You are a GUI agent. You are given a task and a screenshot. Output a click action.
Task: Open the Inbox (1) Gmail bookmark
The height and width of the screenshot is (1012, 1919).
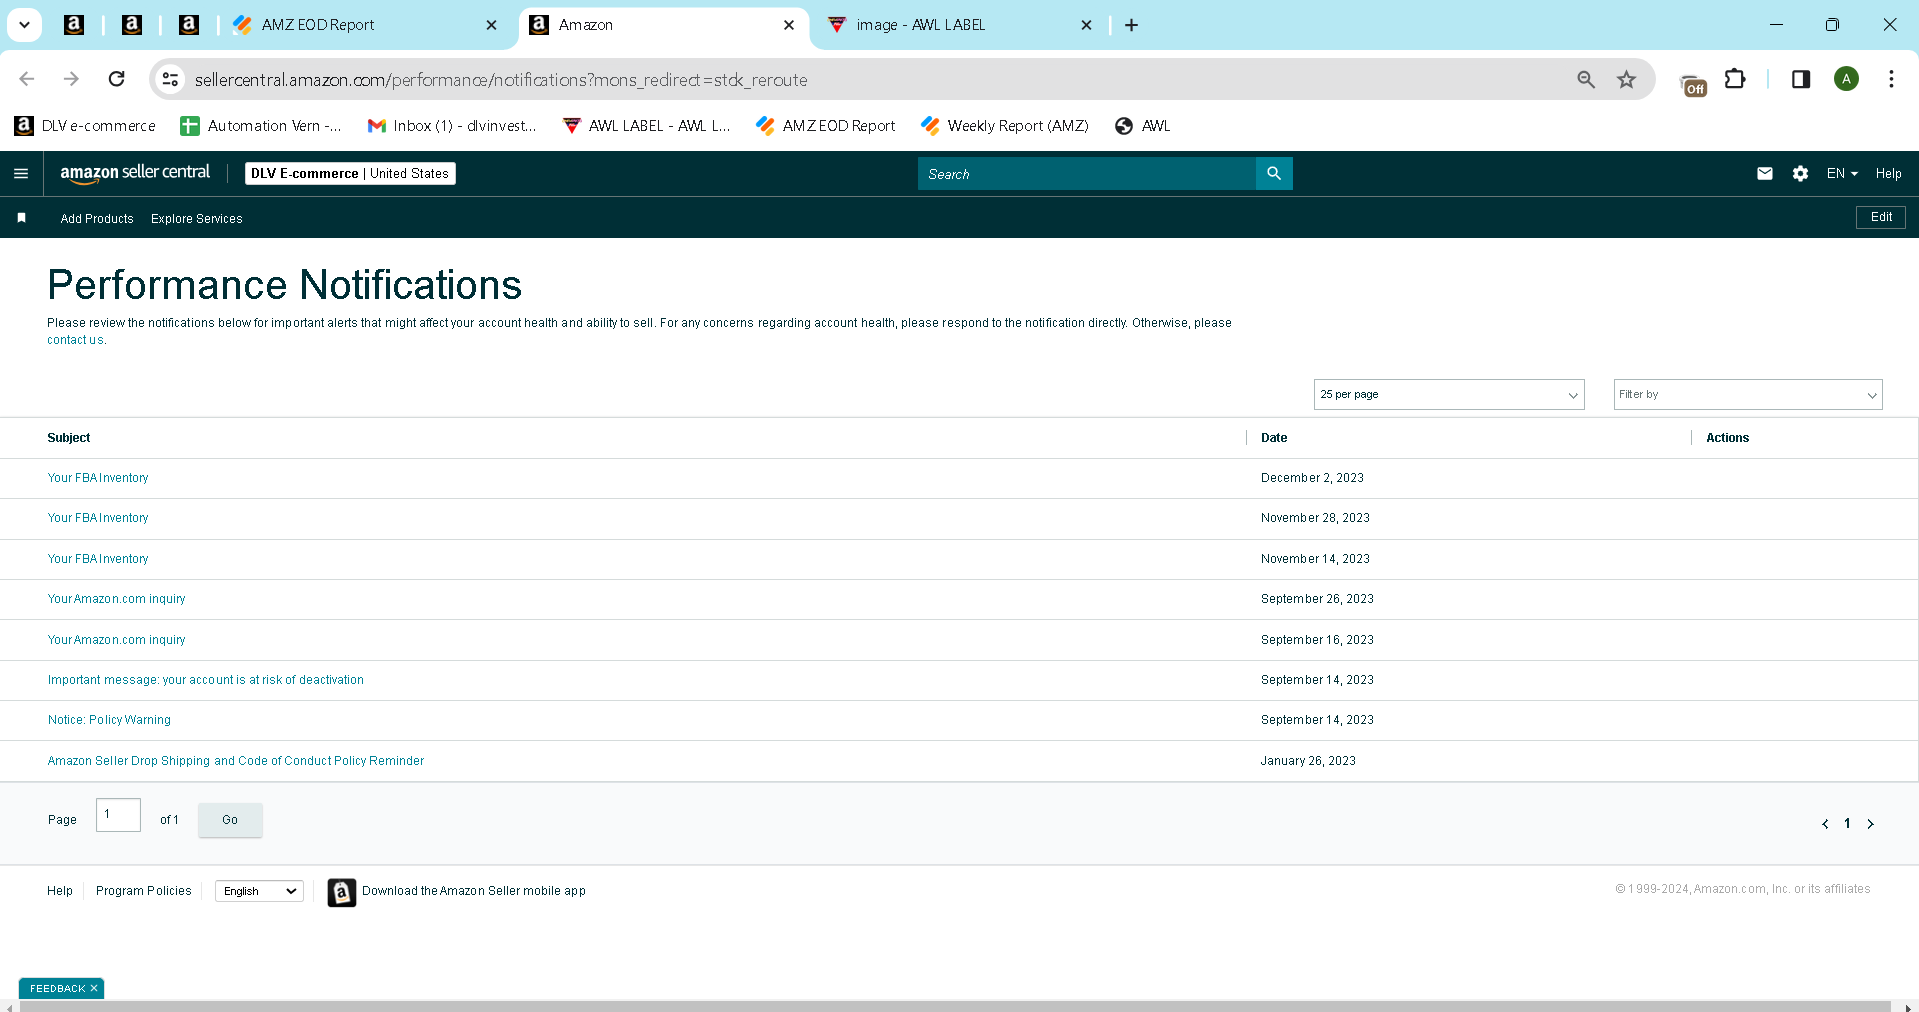click(x=452, y=126)
